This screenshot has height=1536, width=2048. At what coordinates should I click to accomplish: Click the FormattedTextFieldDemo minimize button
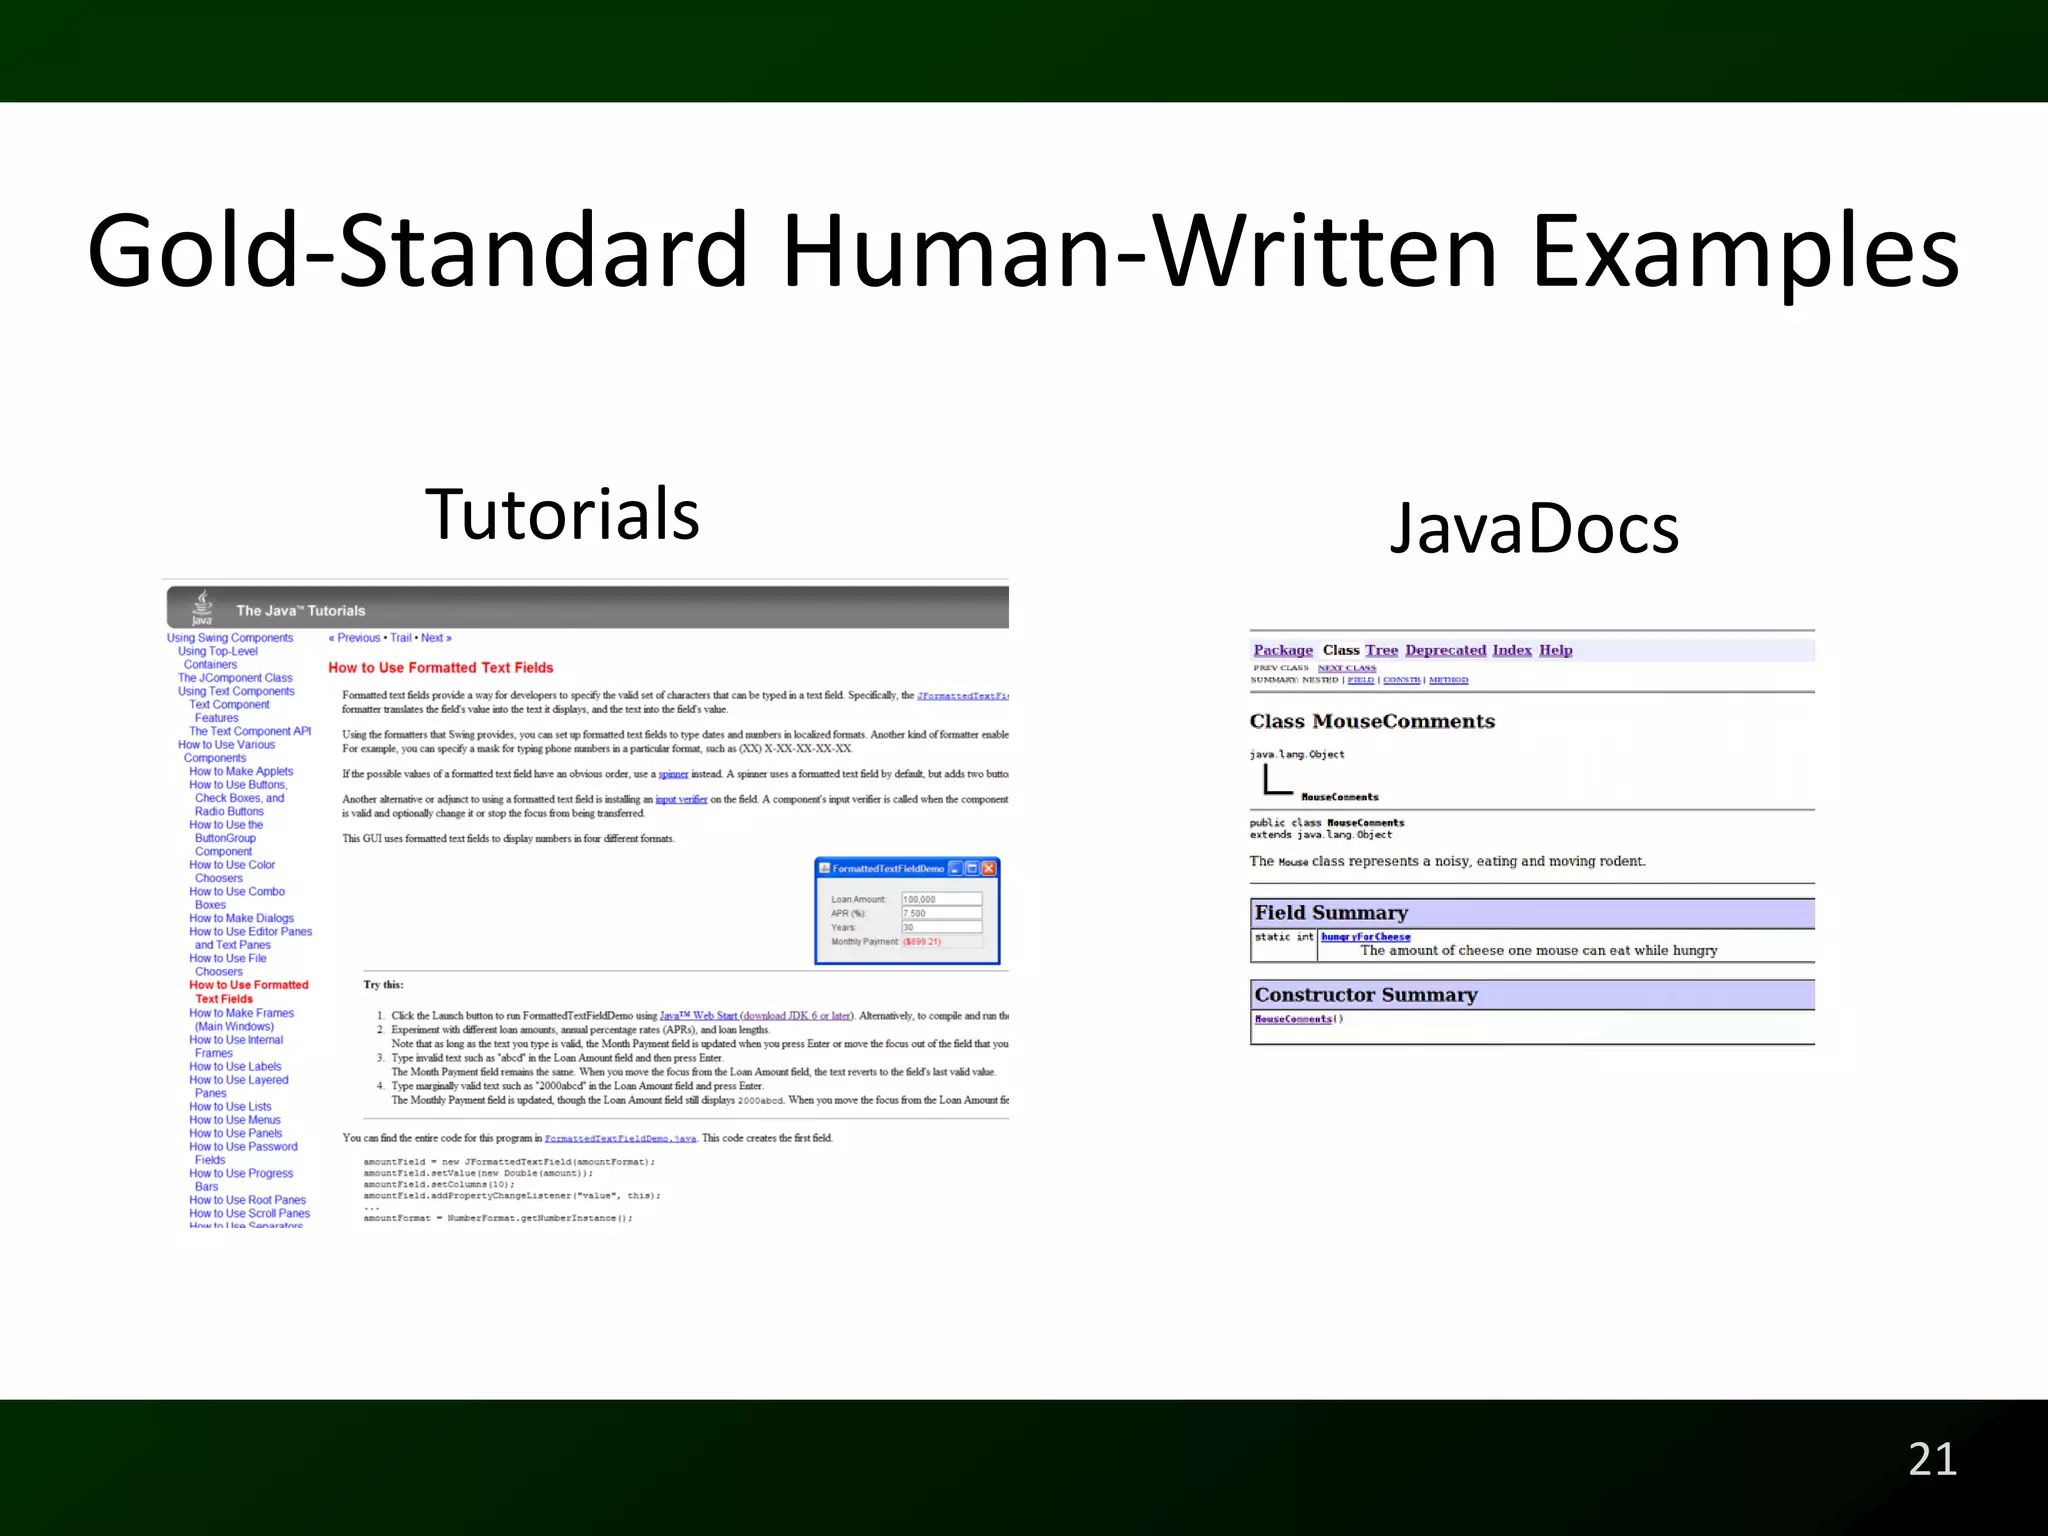[955, 868]
